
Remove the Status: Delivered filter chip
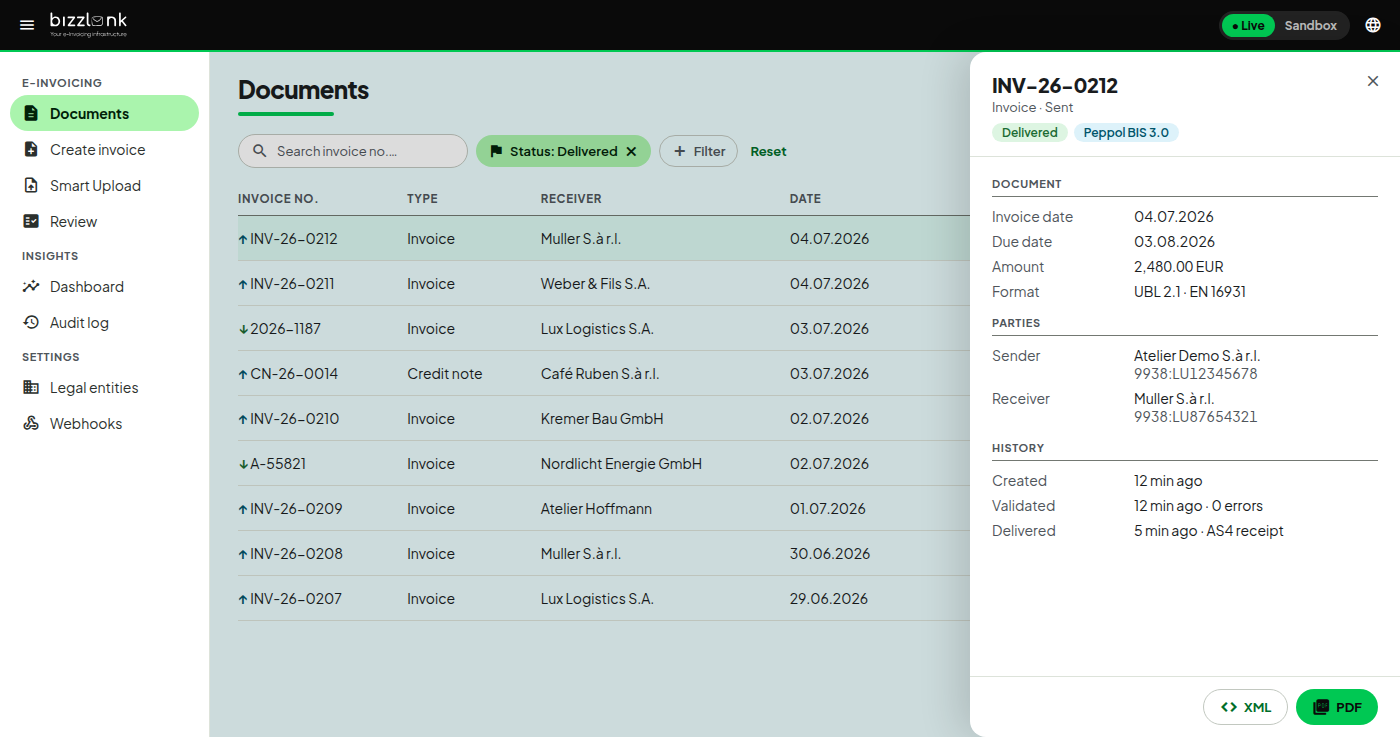pyautogui.click(x=631, y=151)
